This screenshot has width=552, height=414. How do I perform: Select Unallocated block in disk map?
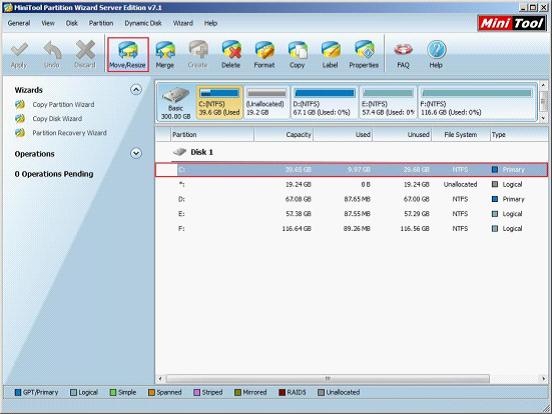tap(266, 102)
